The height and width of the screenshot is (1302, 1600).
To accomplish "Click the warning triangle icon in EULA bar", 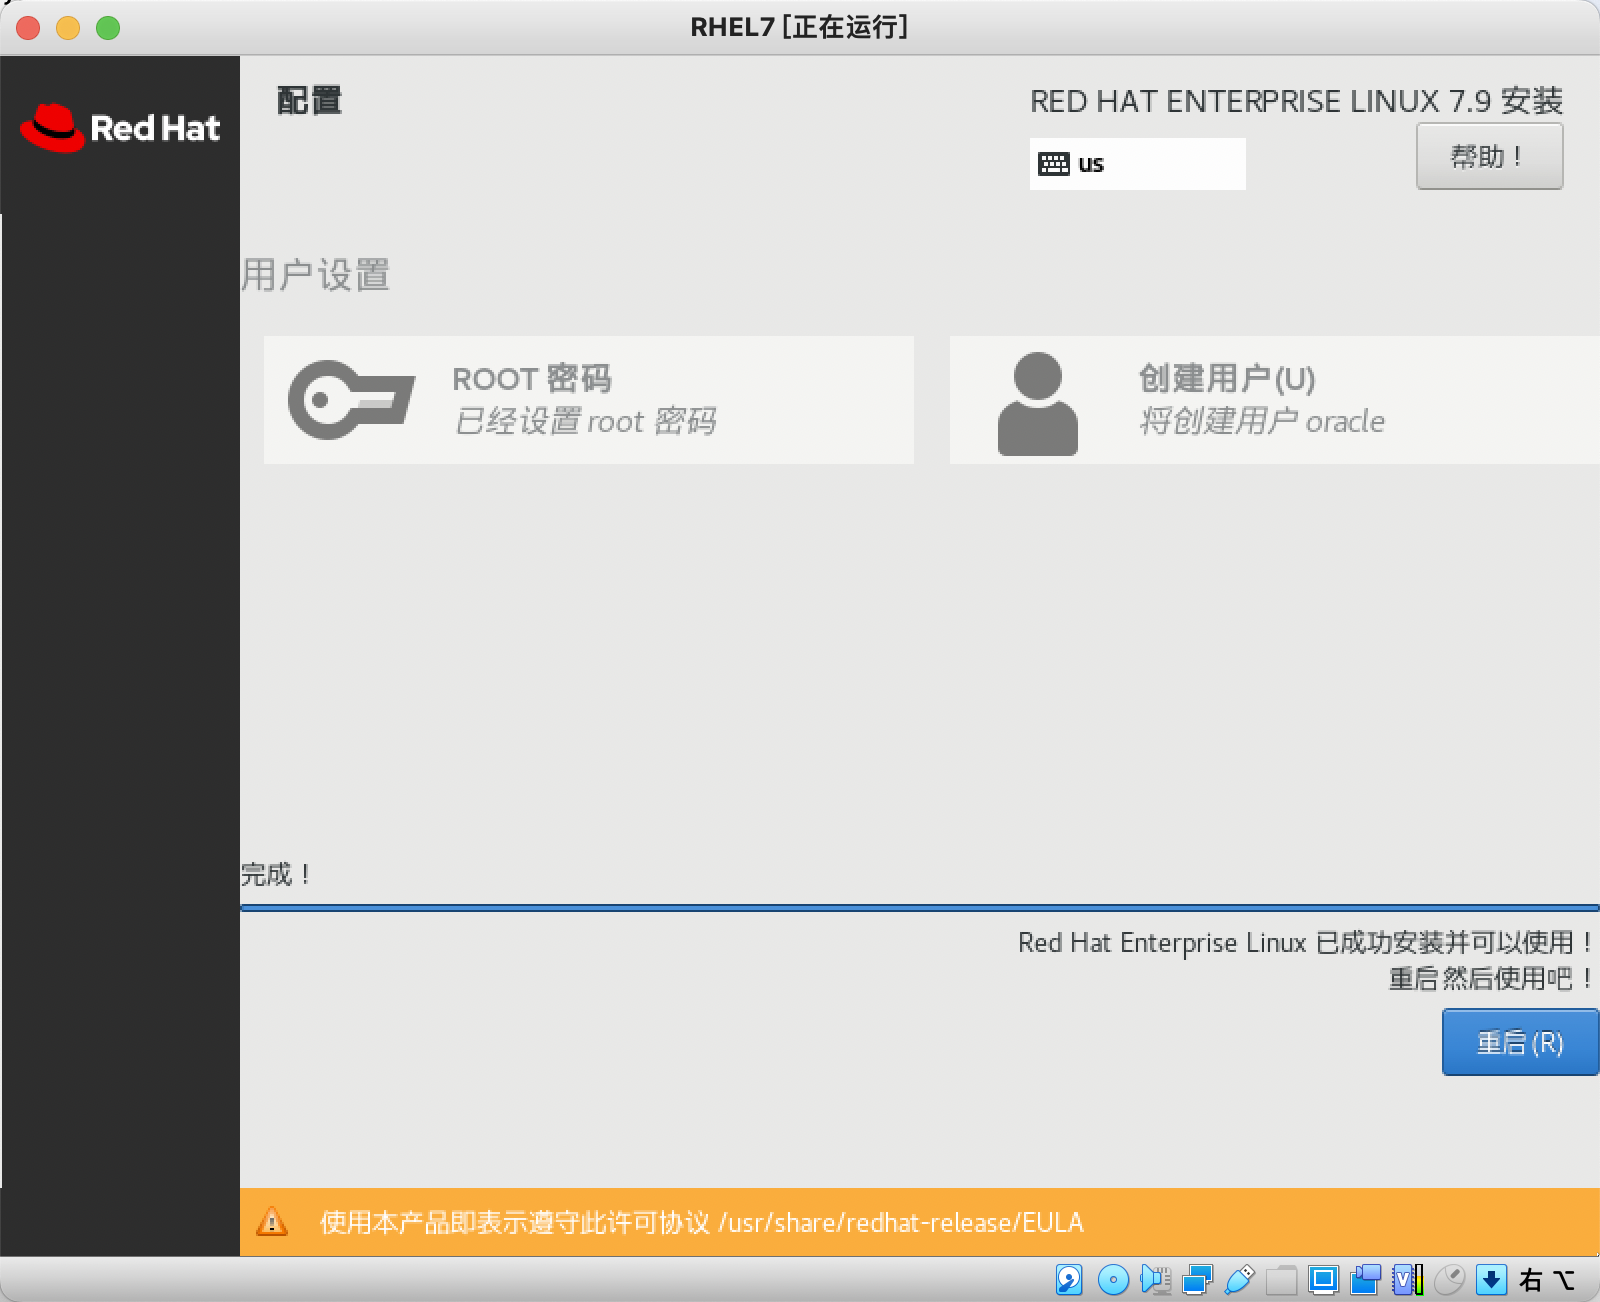I will click(x=272, y=1222).
